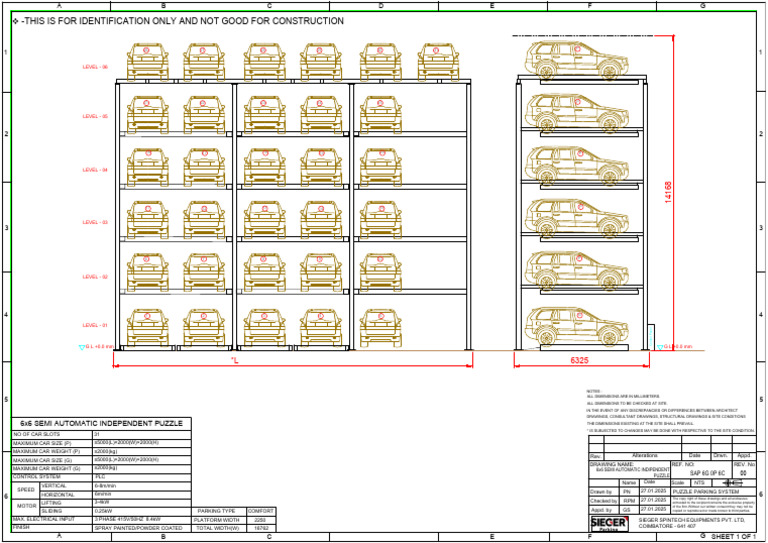Click the "LEVEL - 06" label

click(95, 67)
